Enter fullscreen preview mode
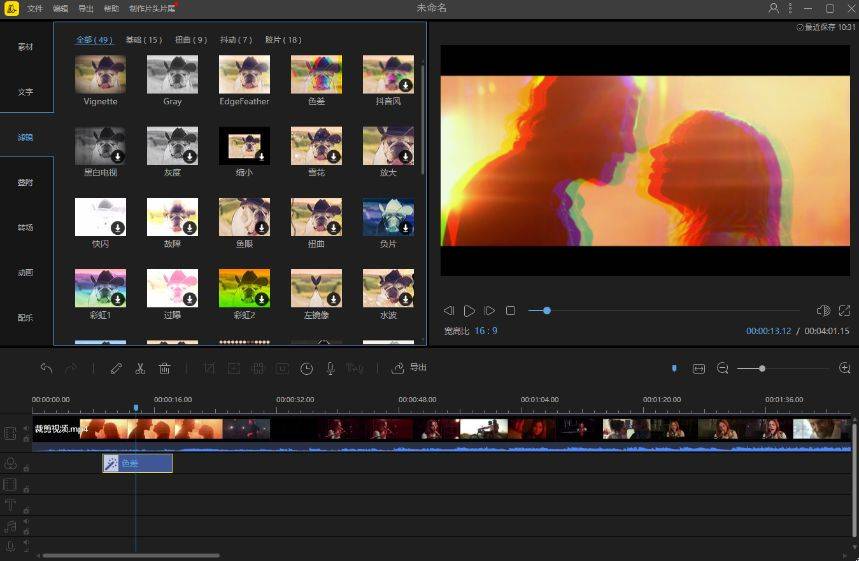 tap(845, 311)
